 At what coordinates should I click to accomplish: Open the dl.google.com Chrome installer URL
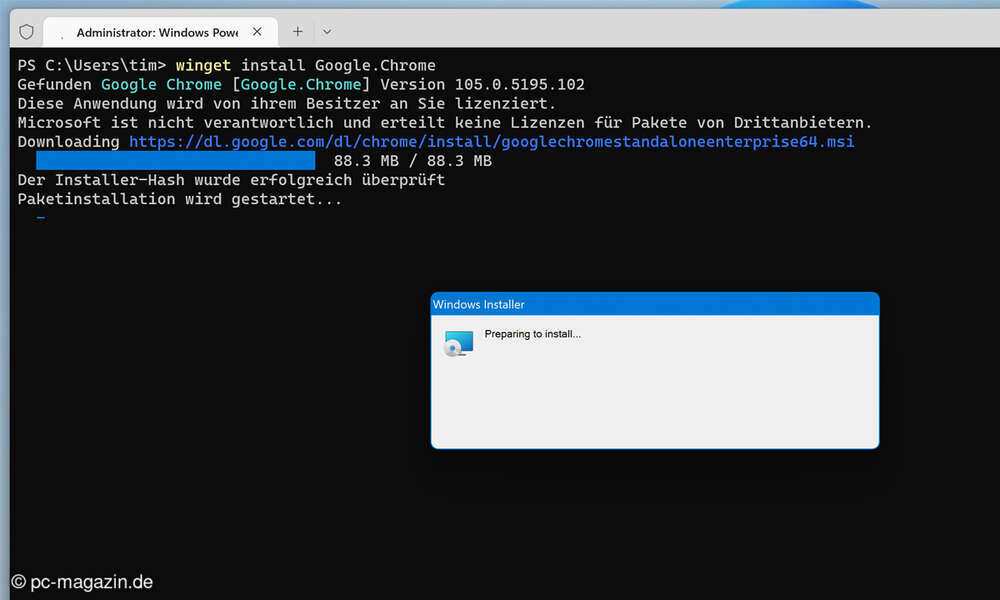[x=491, y=142]
